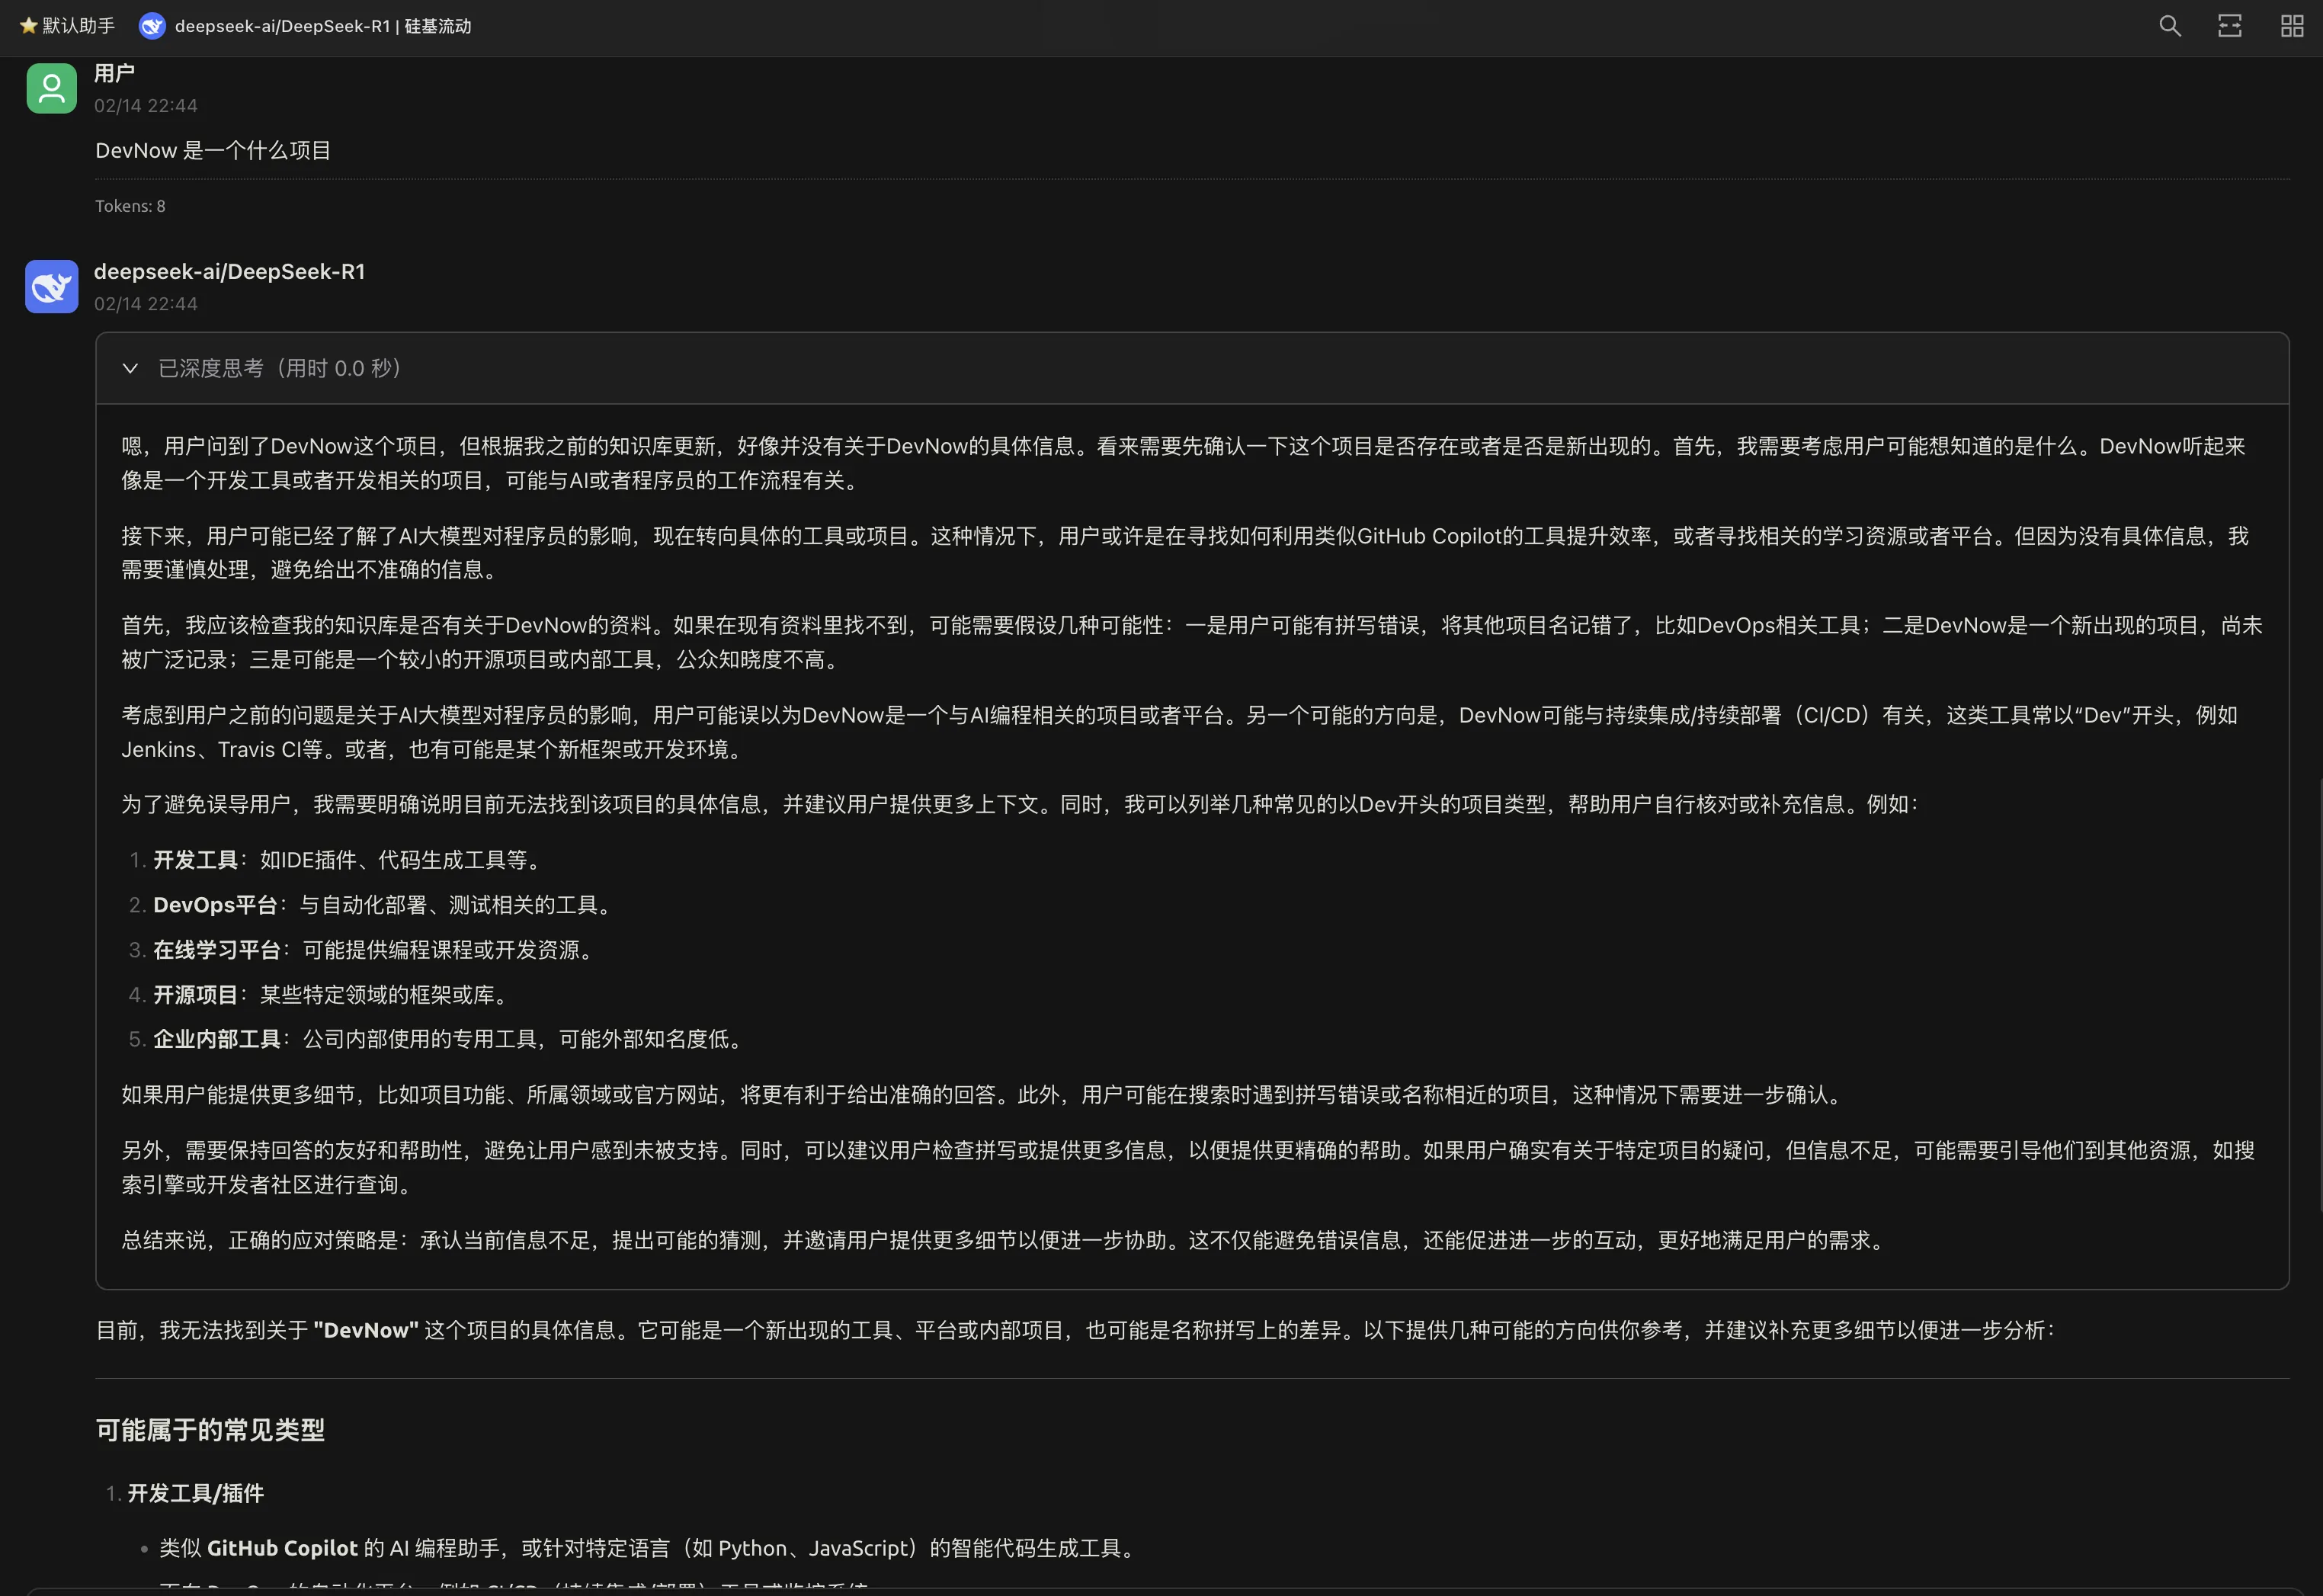Click the bold GitHub Copilot text in reply
Image resolution: width=2323 pixels, height=1596 pixels.
pyautogui.click(x=282, y=1548)
